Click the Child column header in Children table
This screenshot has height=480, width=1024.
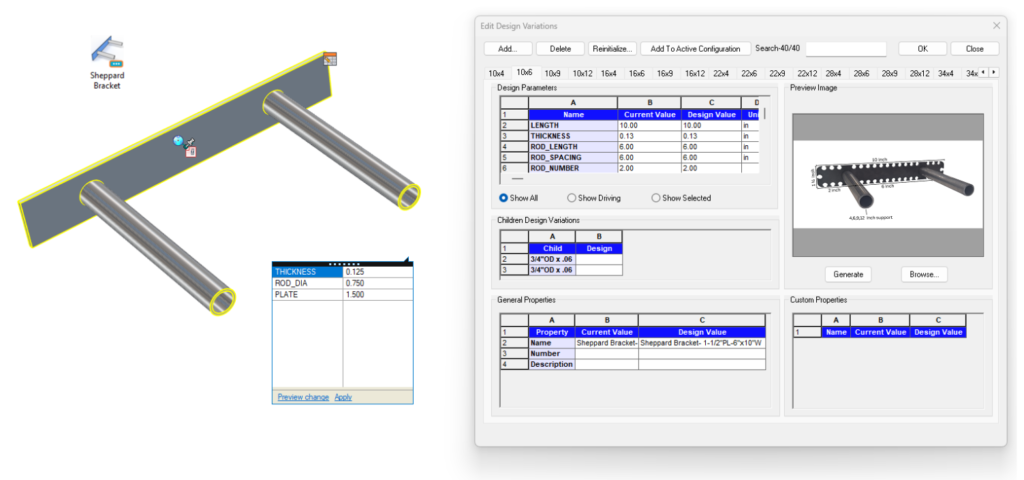[552, 248]
